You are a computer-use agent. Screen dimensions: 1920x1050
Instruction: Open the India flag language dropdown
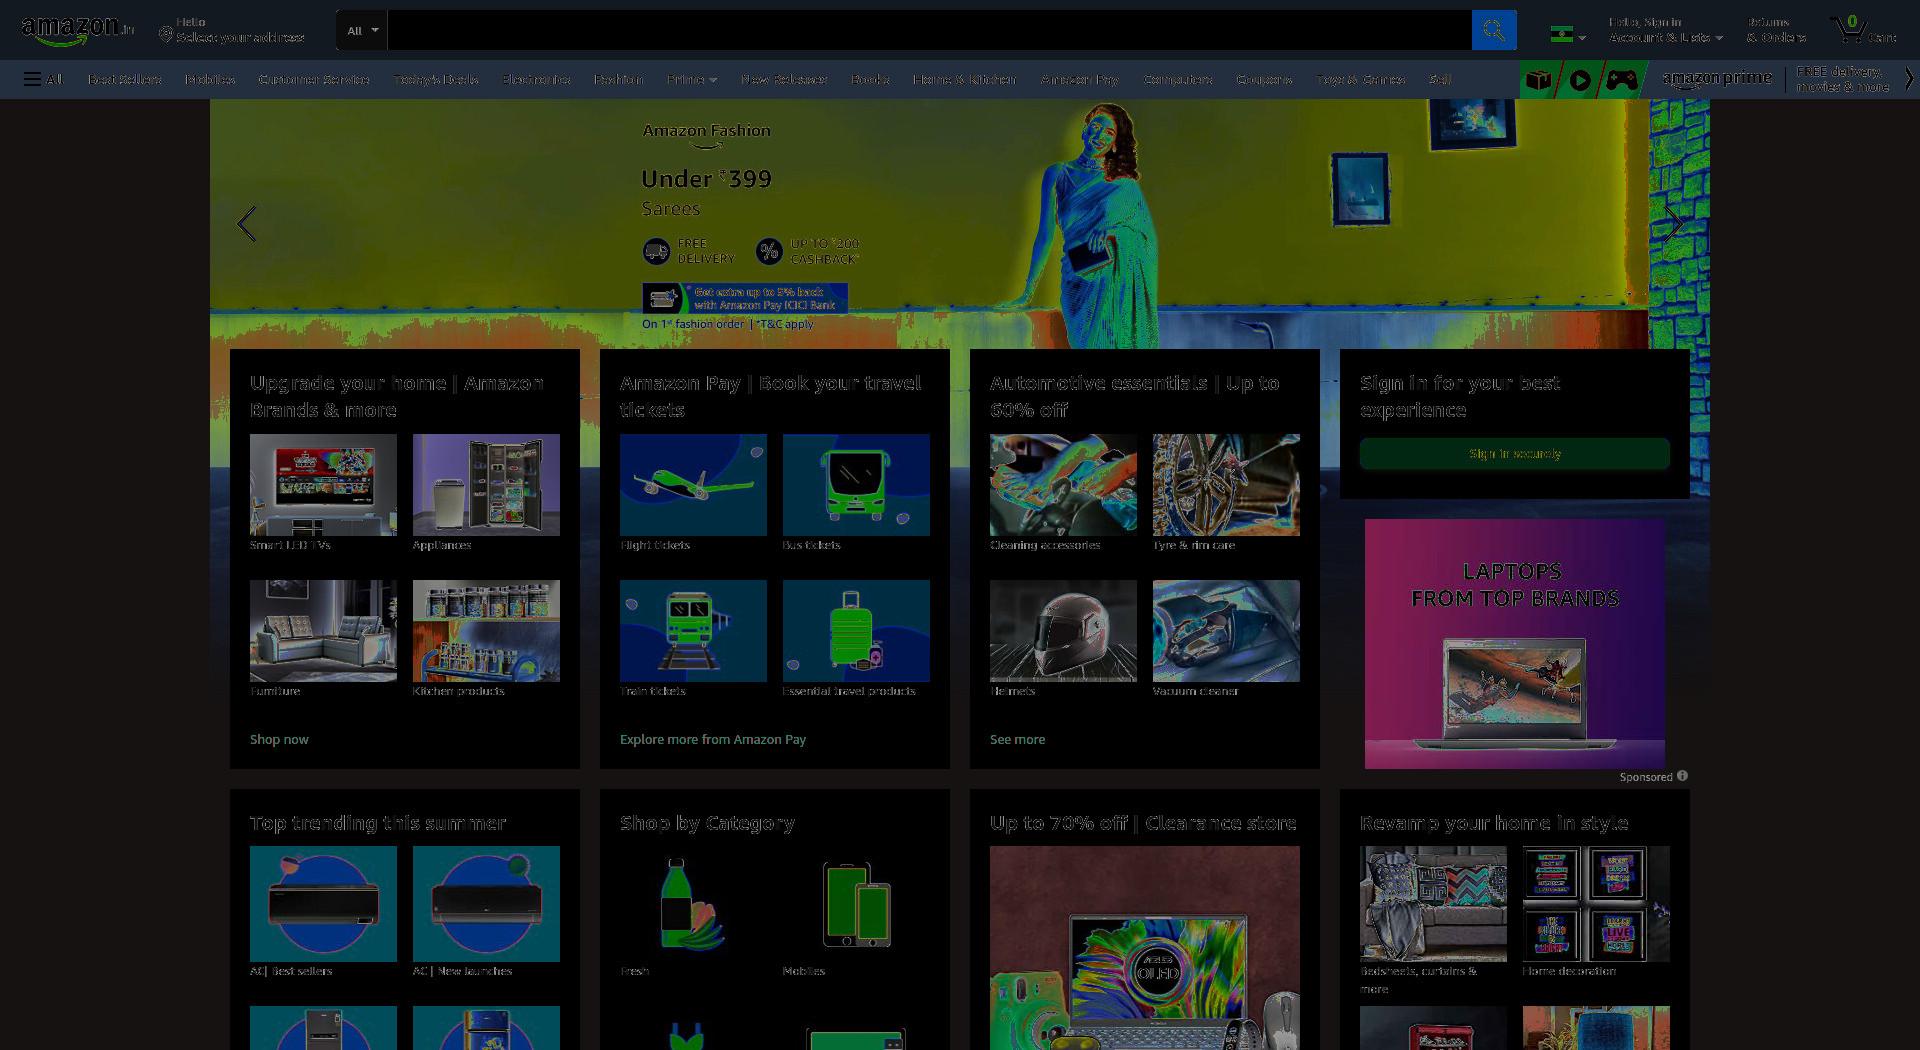(1568, 35)
